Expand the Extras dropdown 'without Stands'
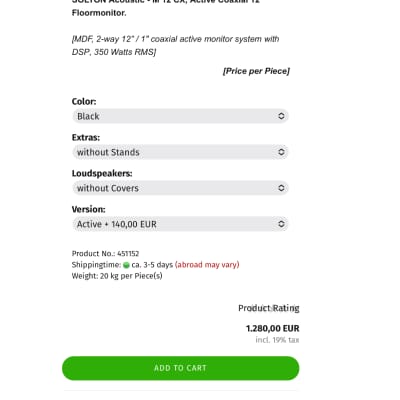400x400 pixels. click(x=180, y=152)
